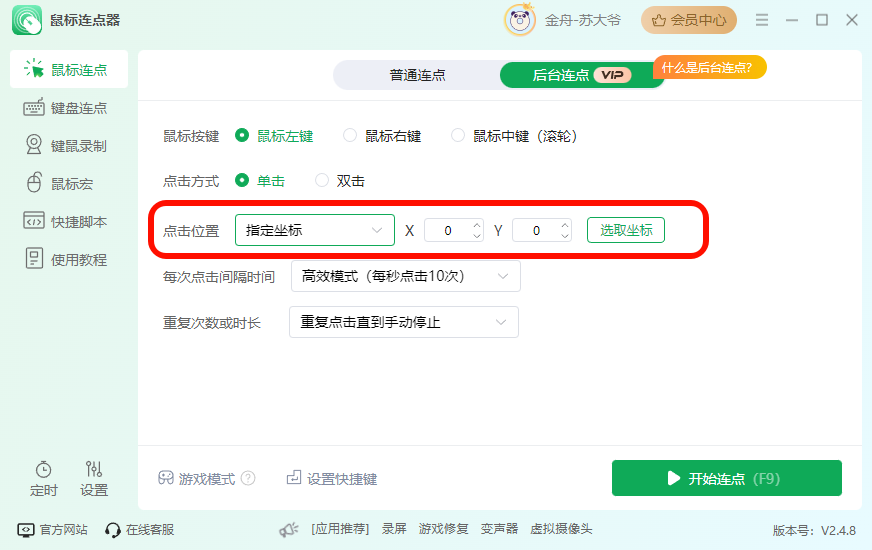This screenshot has height=550, width=872.
Task: Click the 重复次数或时长 label
Action: pyautogui.click(x=211, y=323)
